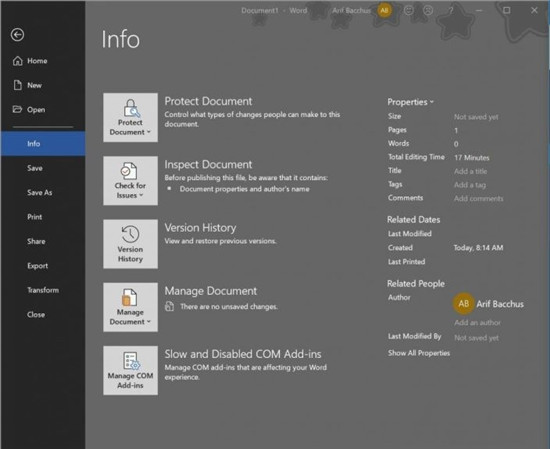Expand the Protect Document dropdown arrow
This screenshot has width=550, height=449.
(149, 132)
